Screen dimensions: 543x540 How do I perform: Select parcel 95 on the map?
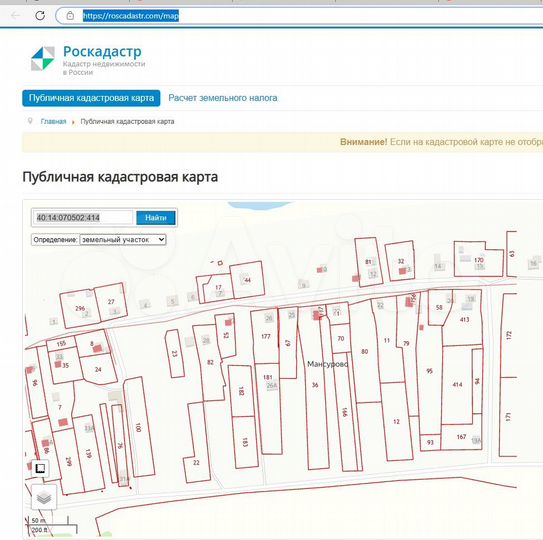429,371
